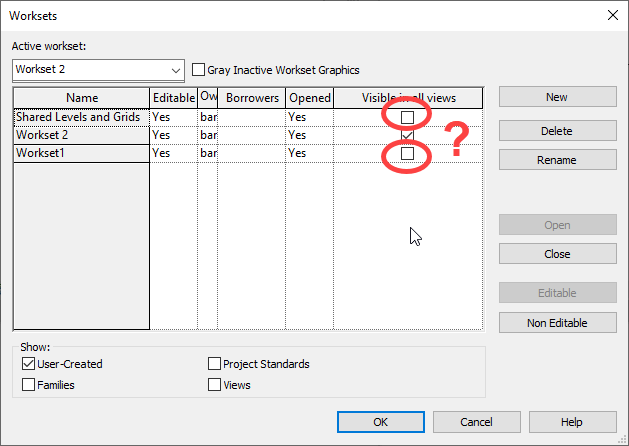Click Opened Yes cell for Workset1
The height and width of the screenshot is (446, 629).
pos(309,153)
